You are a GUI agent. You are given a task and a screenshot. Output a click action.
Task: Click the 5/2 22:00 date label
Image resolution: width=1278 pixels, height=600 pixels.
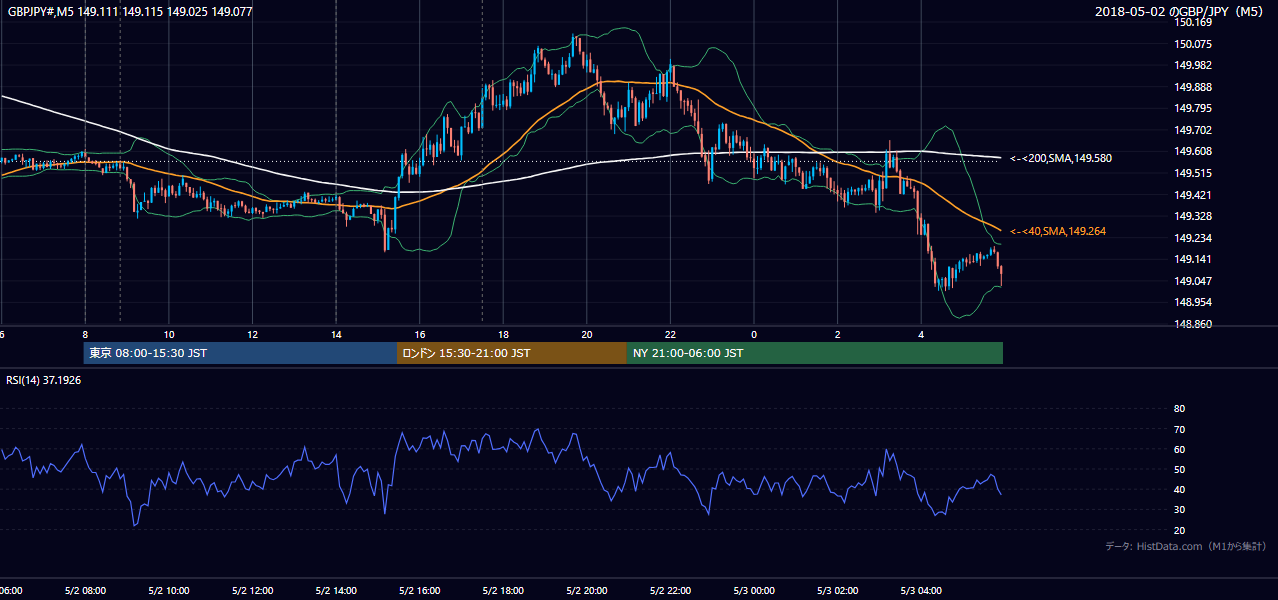coord(670,591)
